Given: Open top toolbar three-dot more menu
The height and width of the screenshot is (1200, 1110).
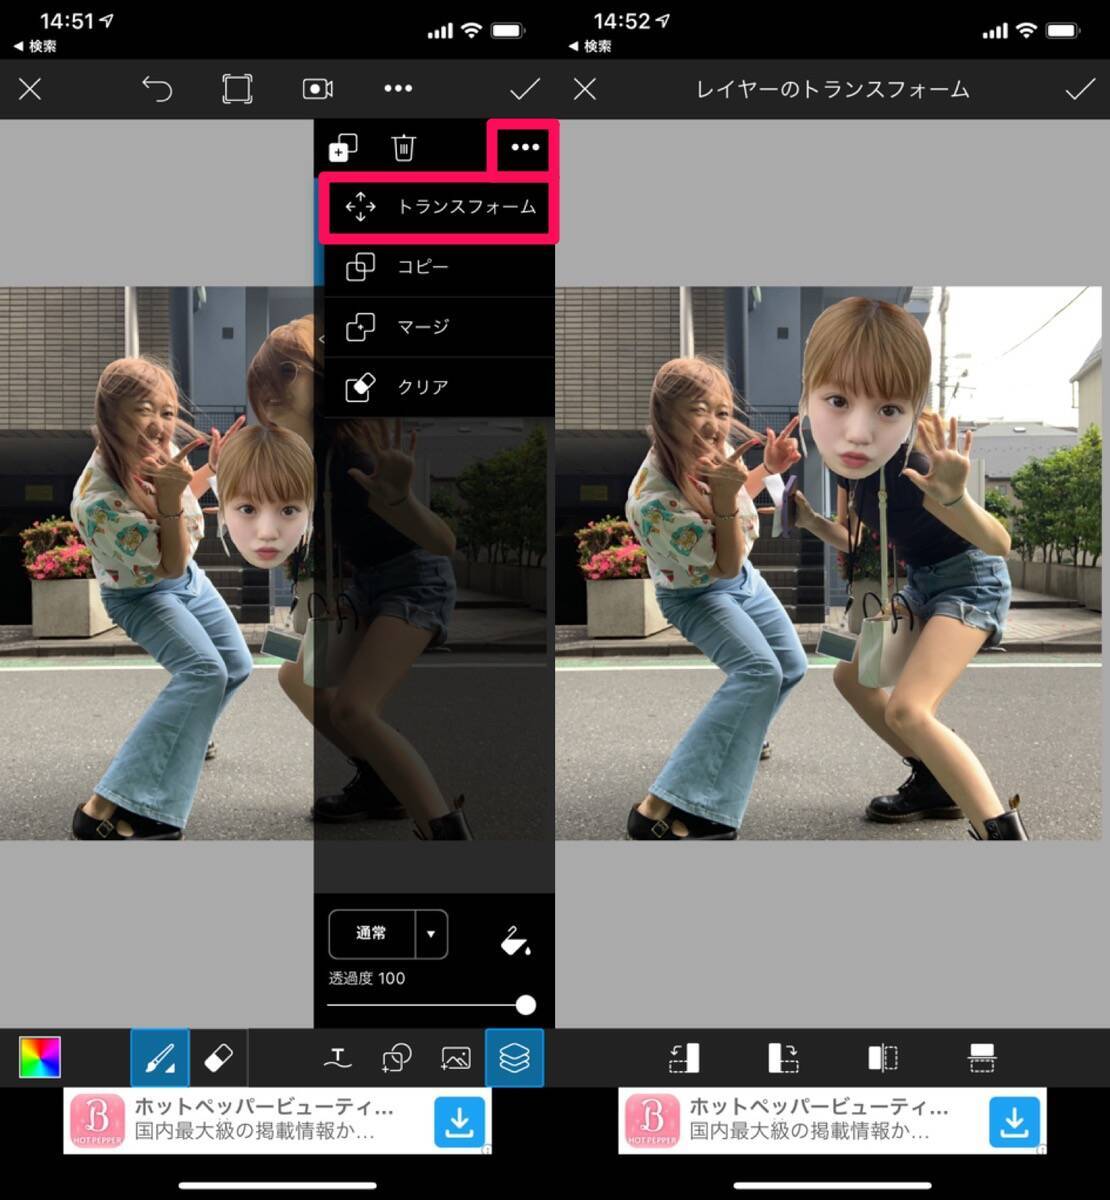Looking at the screenshot, I should (x=398, y=89).
